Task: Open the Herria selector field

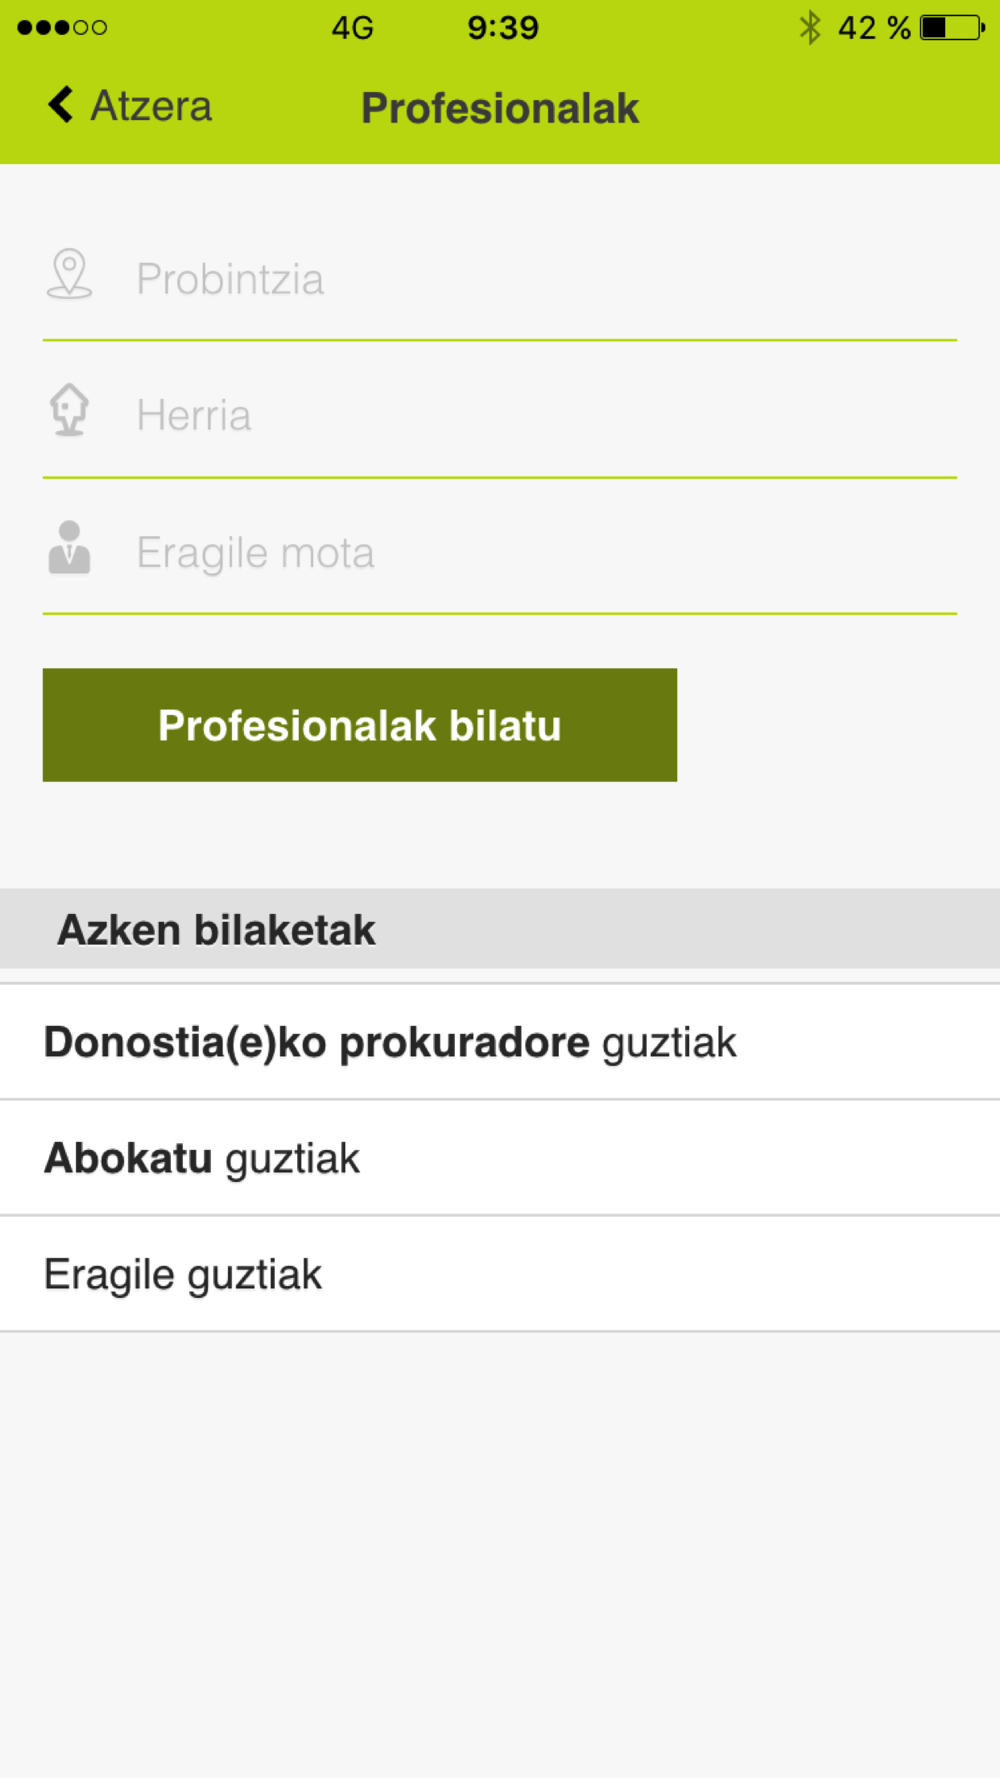Action: click(500, 415)
